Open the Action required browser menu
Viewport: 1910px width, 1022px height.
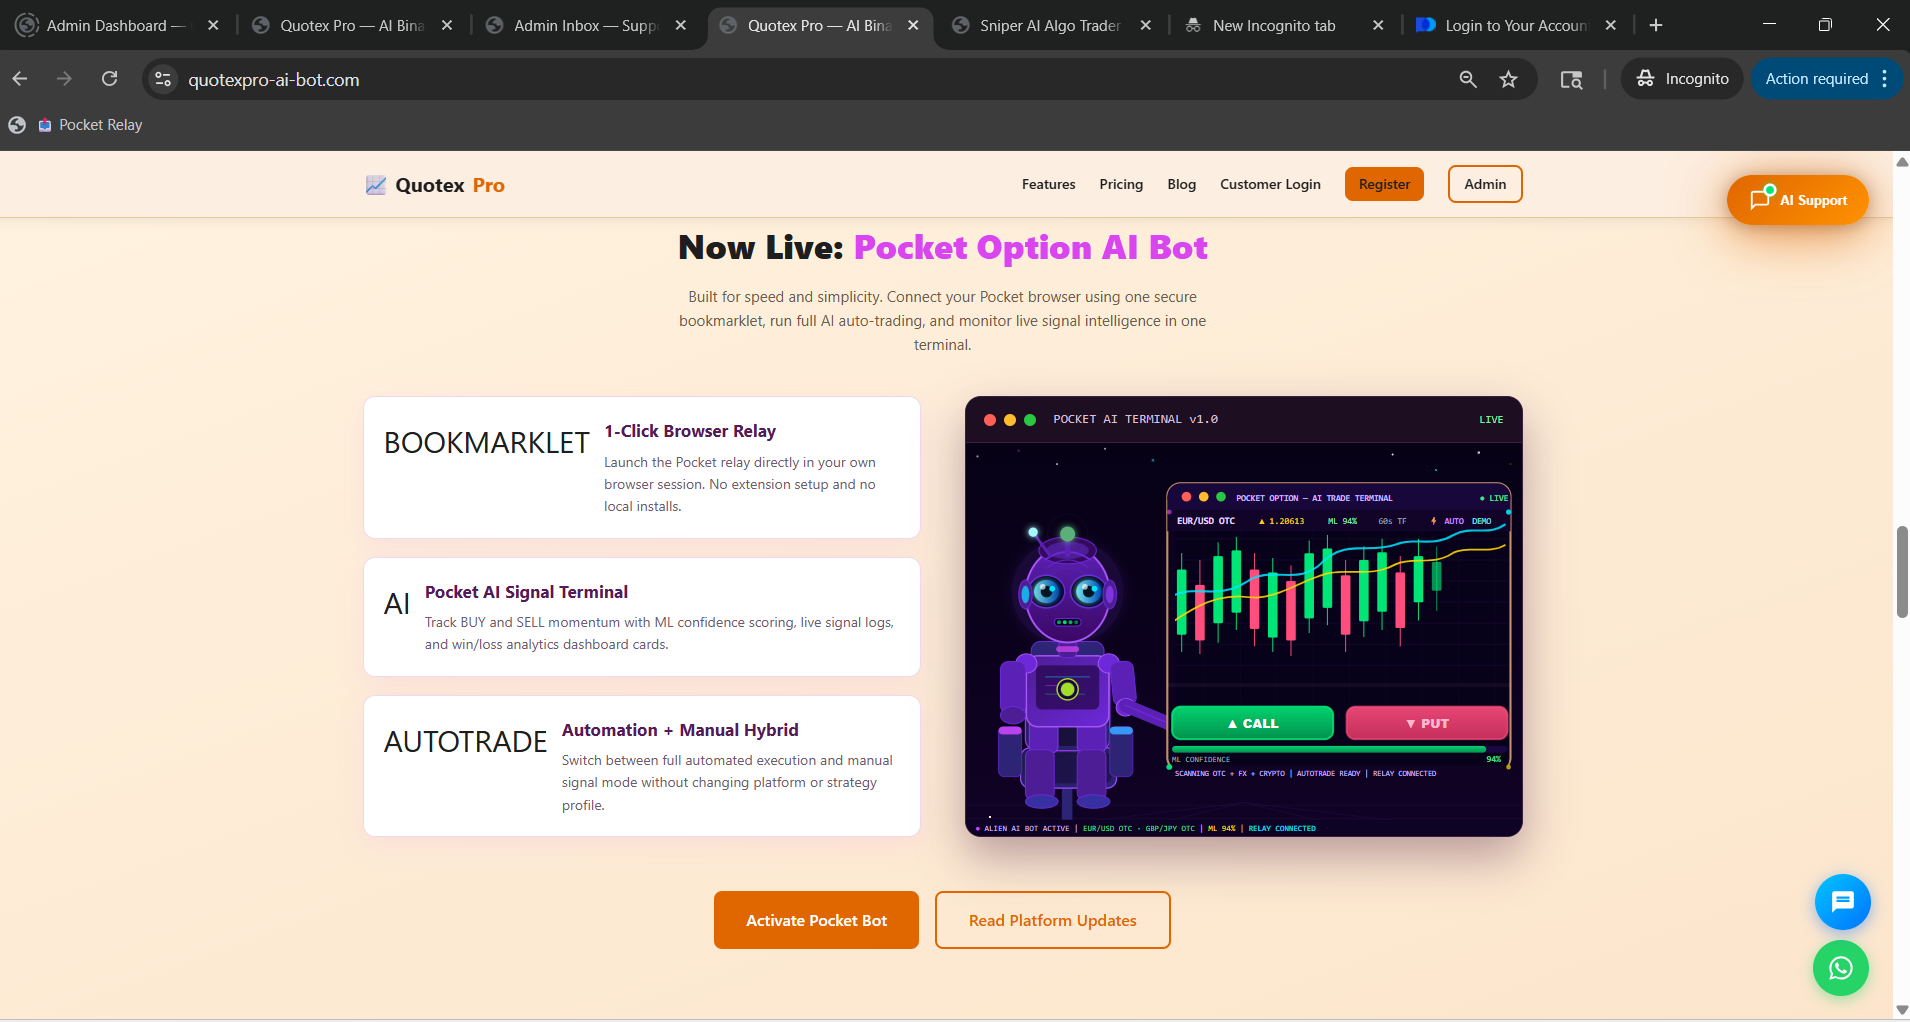tap(1827, 79)
